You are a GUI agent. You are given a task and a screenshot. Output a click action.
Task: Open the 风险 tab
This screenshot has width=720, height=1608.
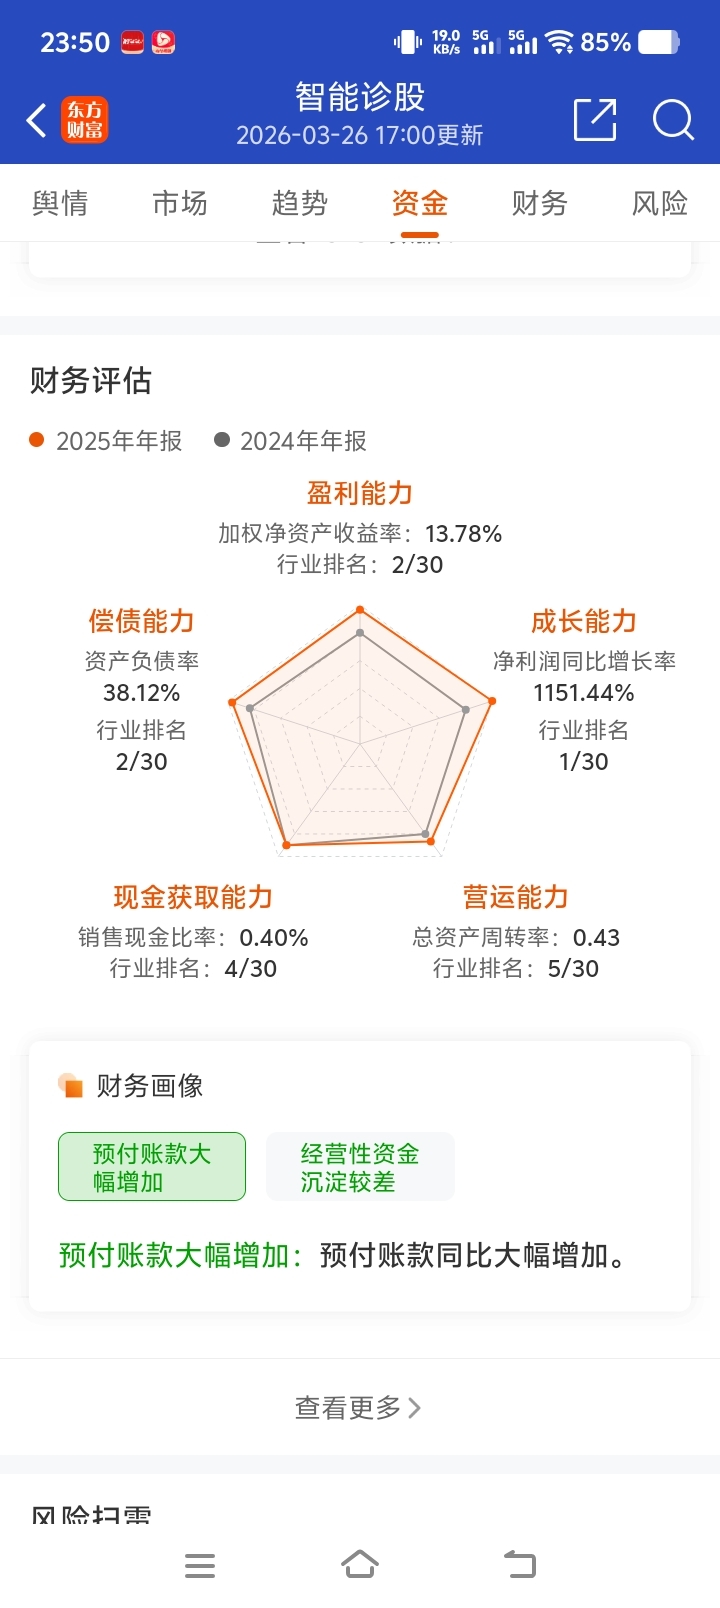click(x=660, y=203)
